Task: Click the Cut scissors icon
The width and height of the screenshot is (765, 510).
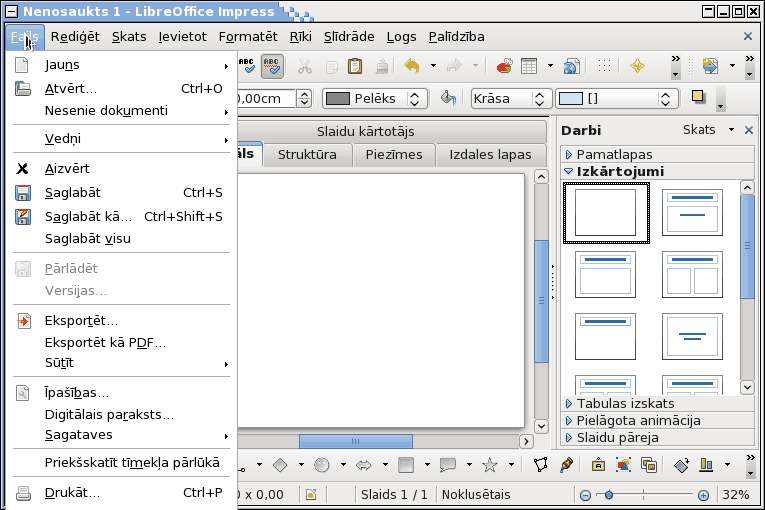Action: (x=305, y=66)
